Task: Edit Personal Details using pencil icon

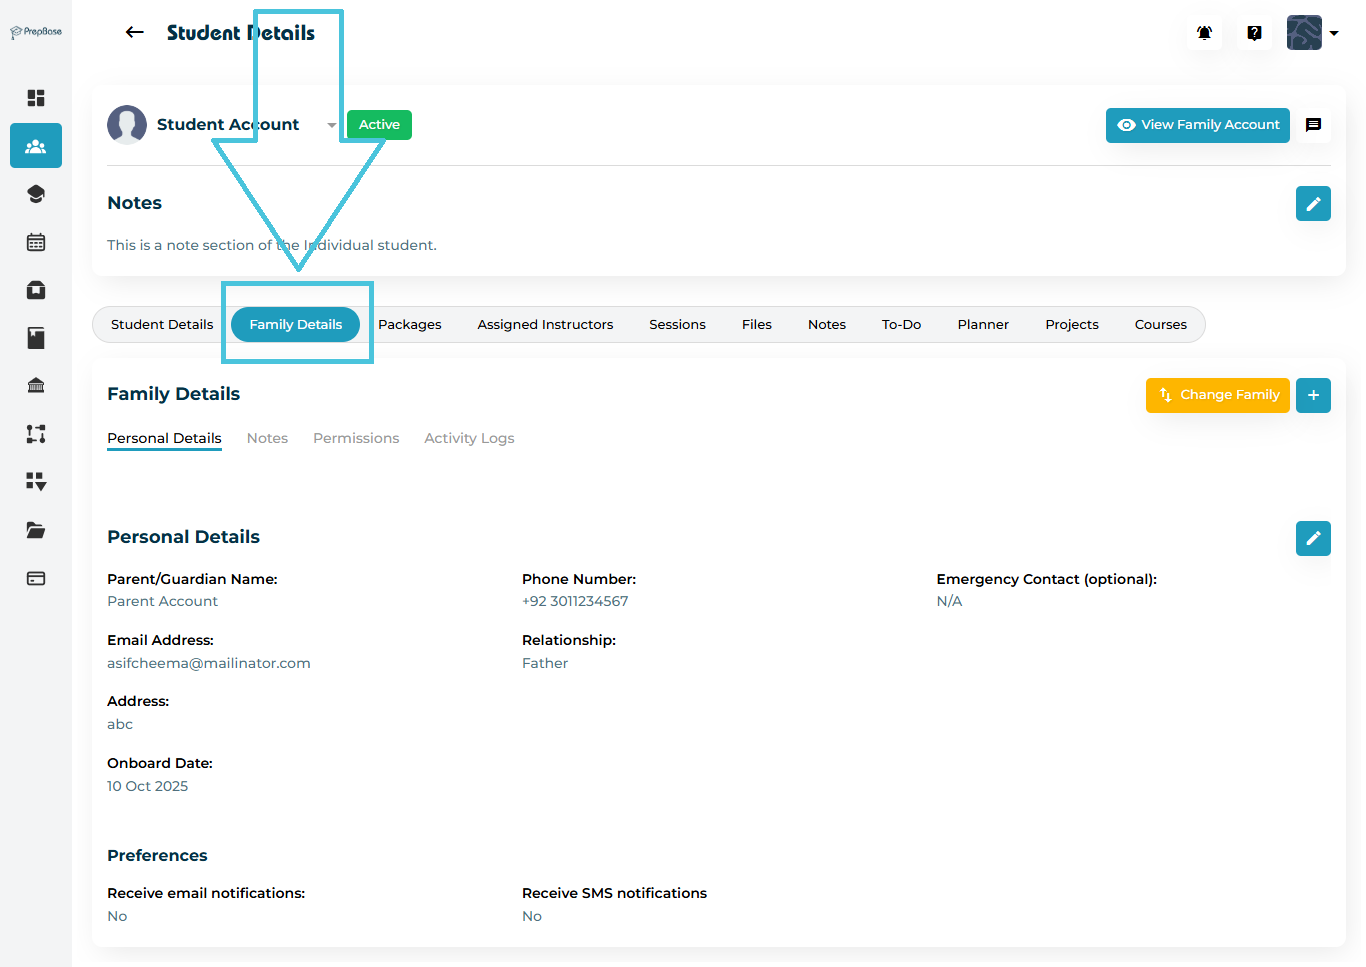Action: pos(1312,538)
